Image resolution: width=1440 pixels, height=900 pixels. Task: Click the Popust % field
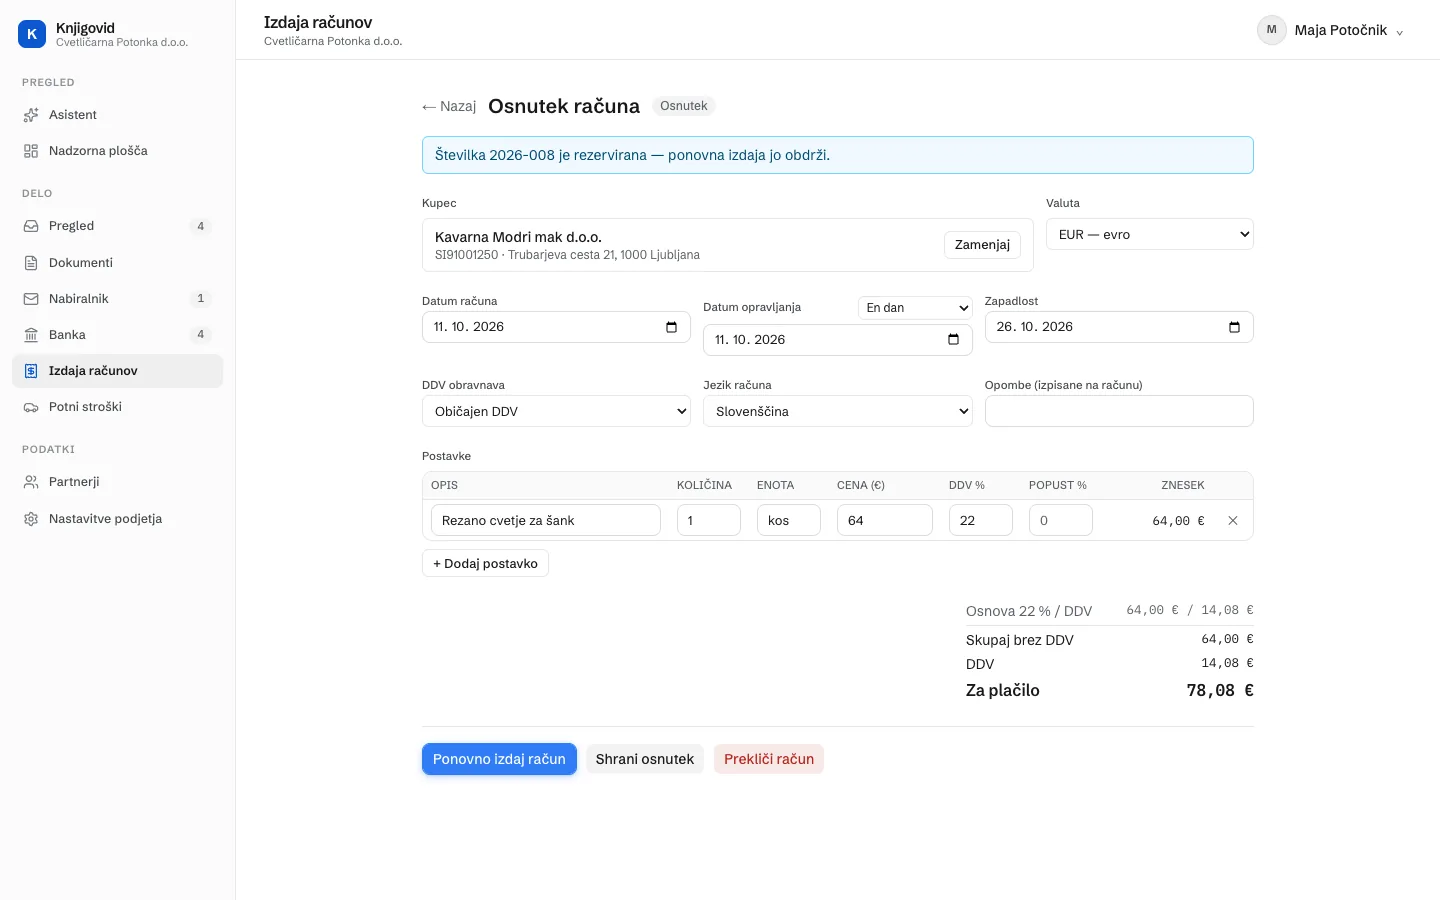[1061, 520]
